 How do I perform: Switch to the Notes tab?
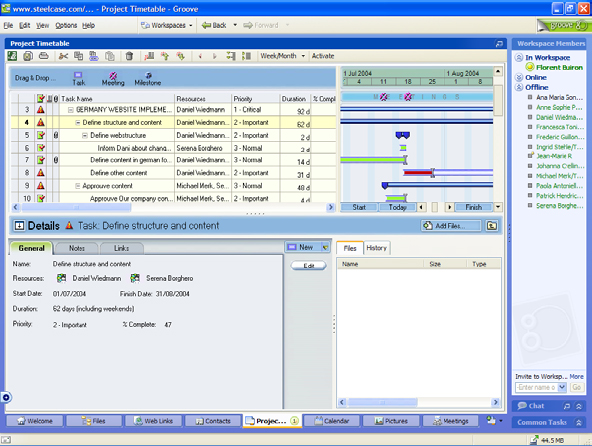coord(77,248)
